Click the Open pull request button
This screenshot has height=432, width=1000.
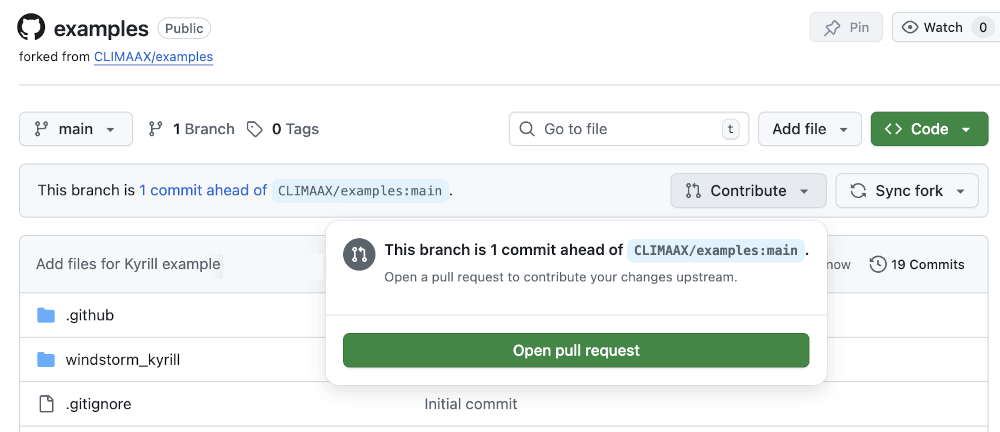pyautogui.click(x=576, y=350)
